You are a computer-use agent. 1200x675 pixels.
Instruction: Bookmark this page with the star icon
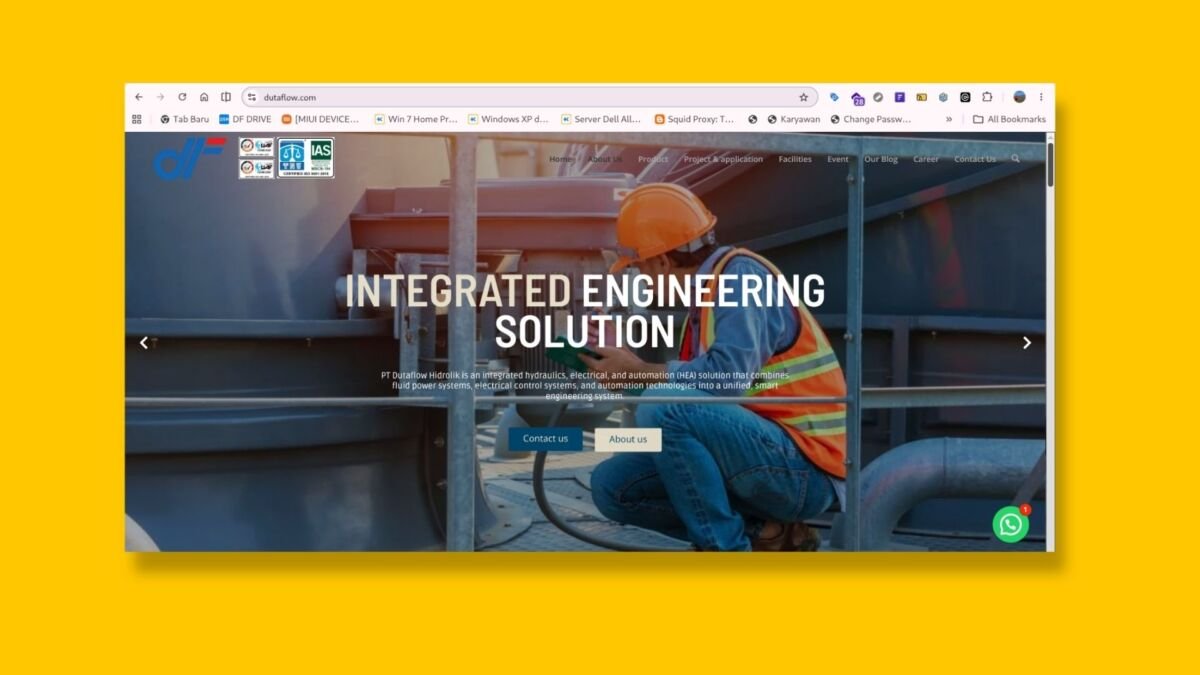pyautogui.click(x=803, y=97)
